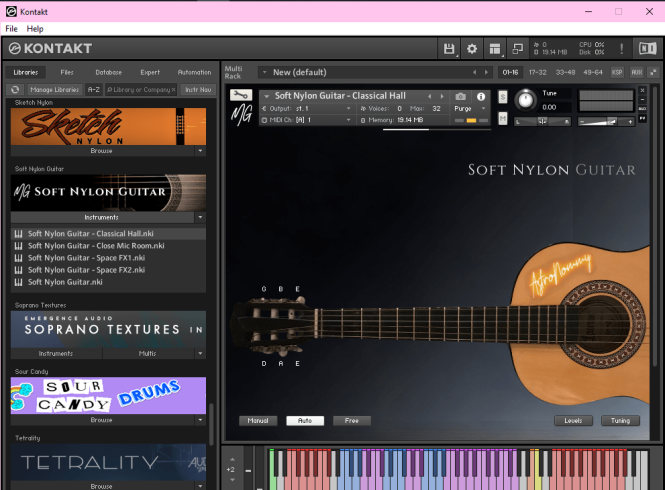Toggle the Instr Nav pane button
The width and height of the screenshot is (665, 490).
[x=198, y=90]
